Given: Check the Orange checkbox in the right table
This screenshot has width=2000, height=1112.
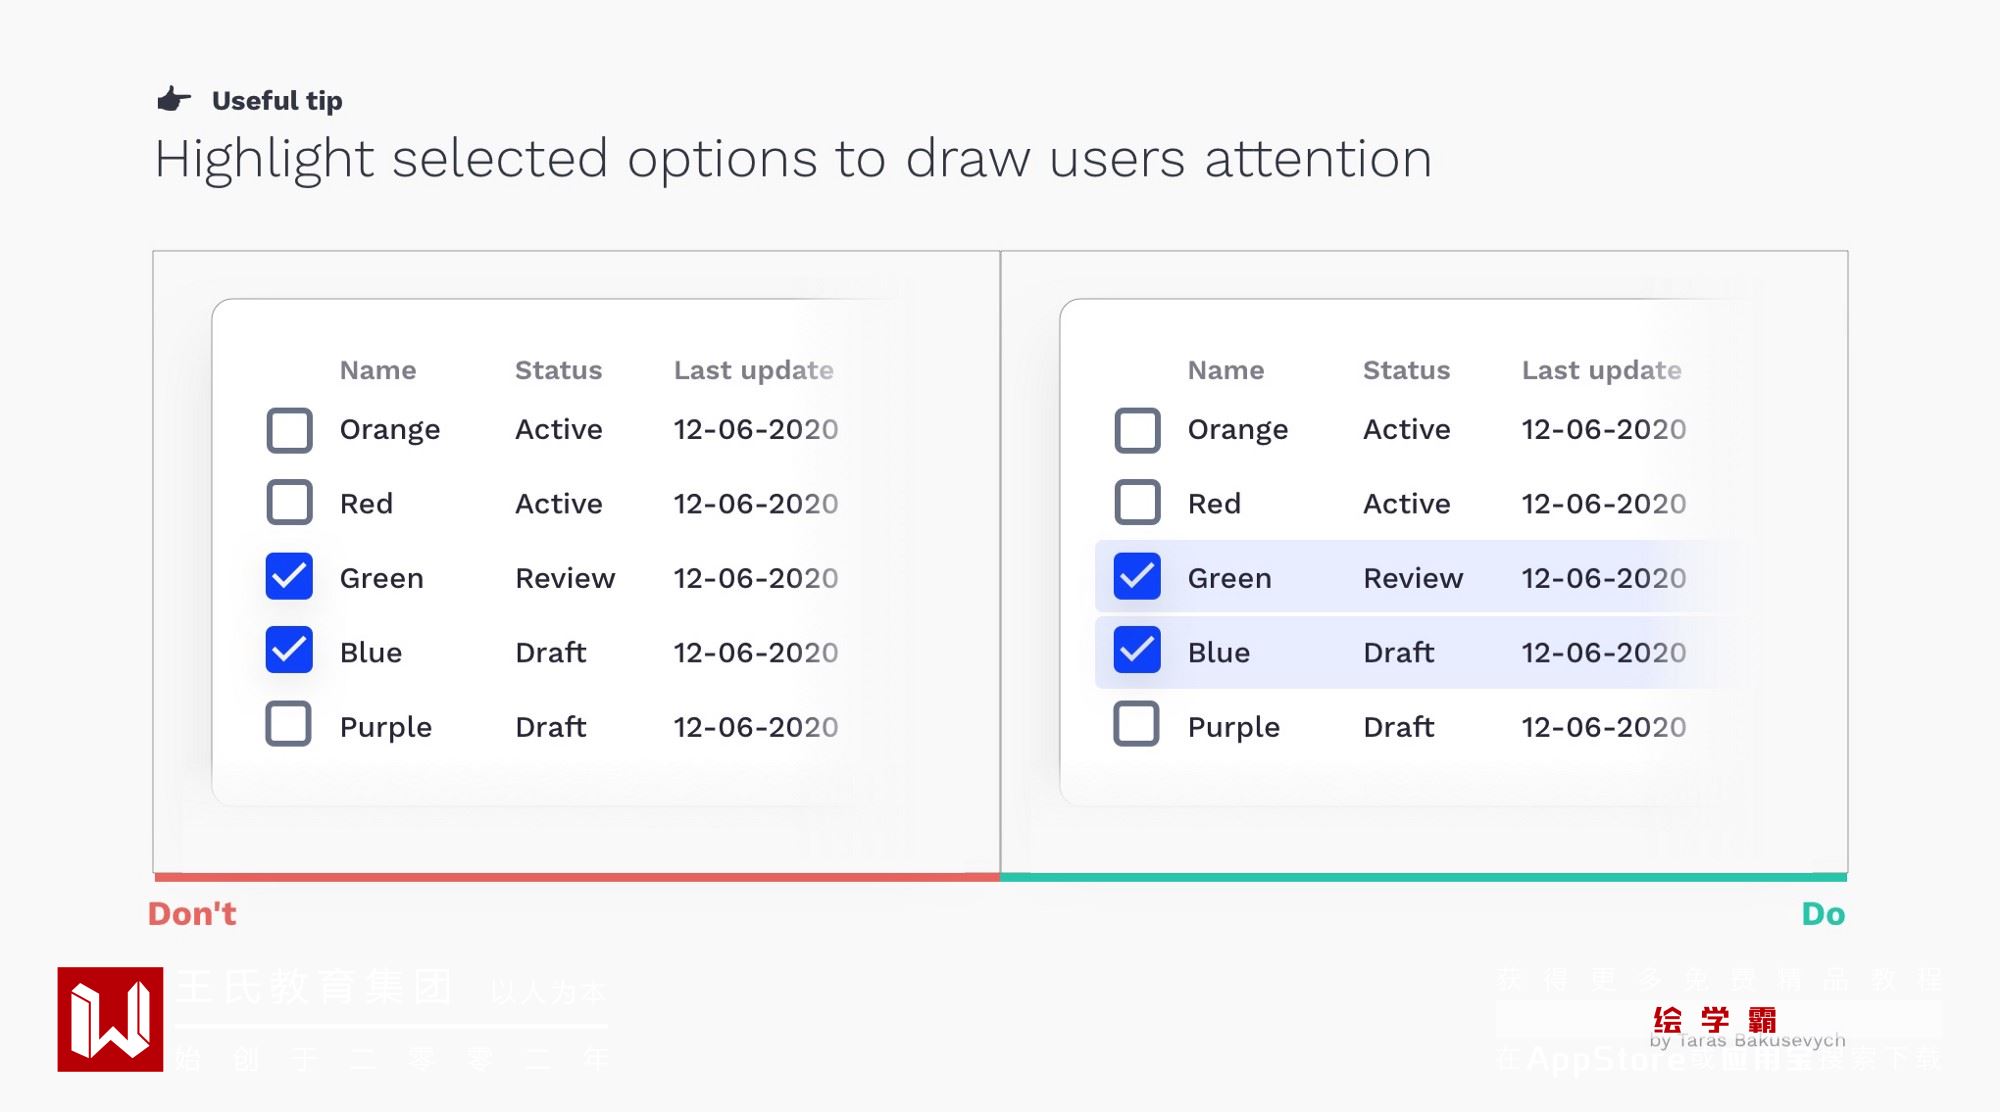Looking at the screenshot, I should (x=1137, y=430).
